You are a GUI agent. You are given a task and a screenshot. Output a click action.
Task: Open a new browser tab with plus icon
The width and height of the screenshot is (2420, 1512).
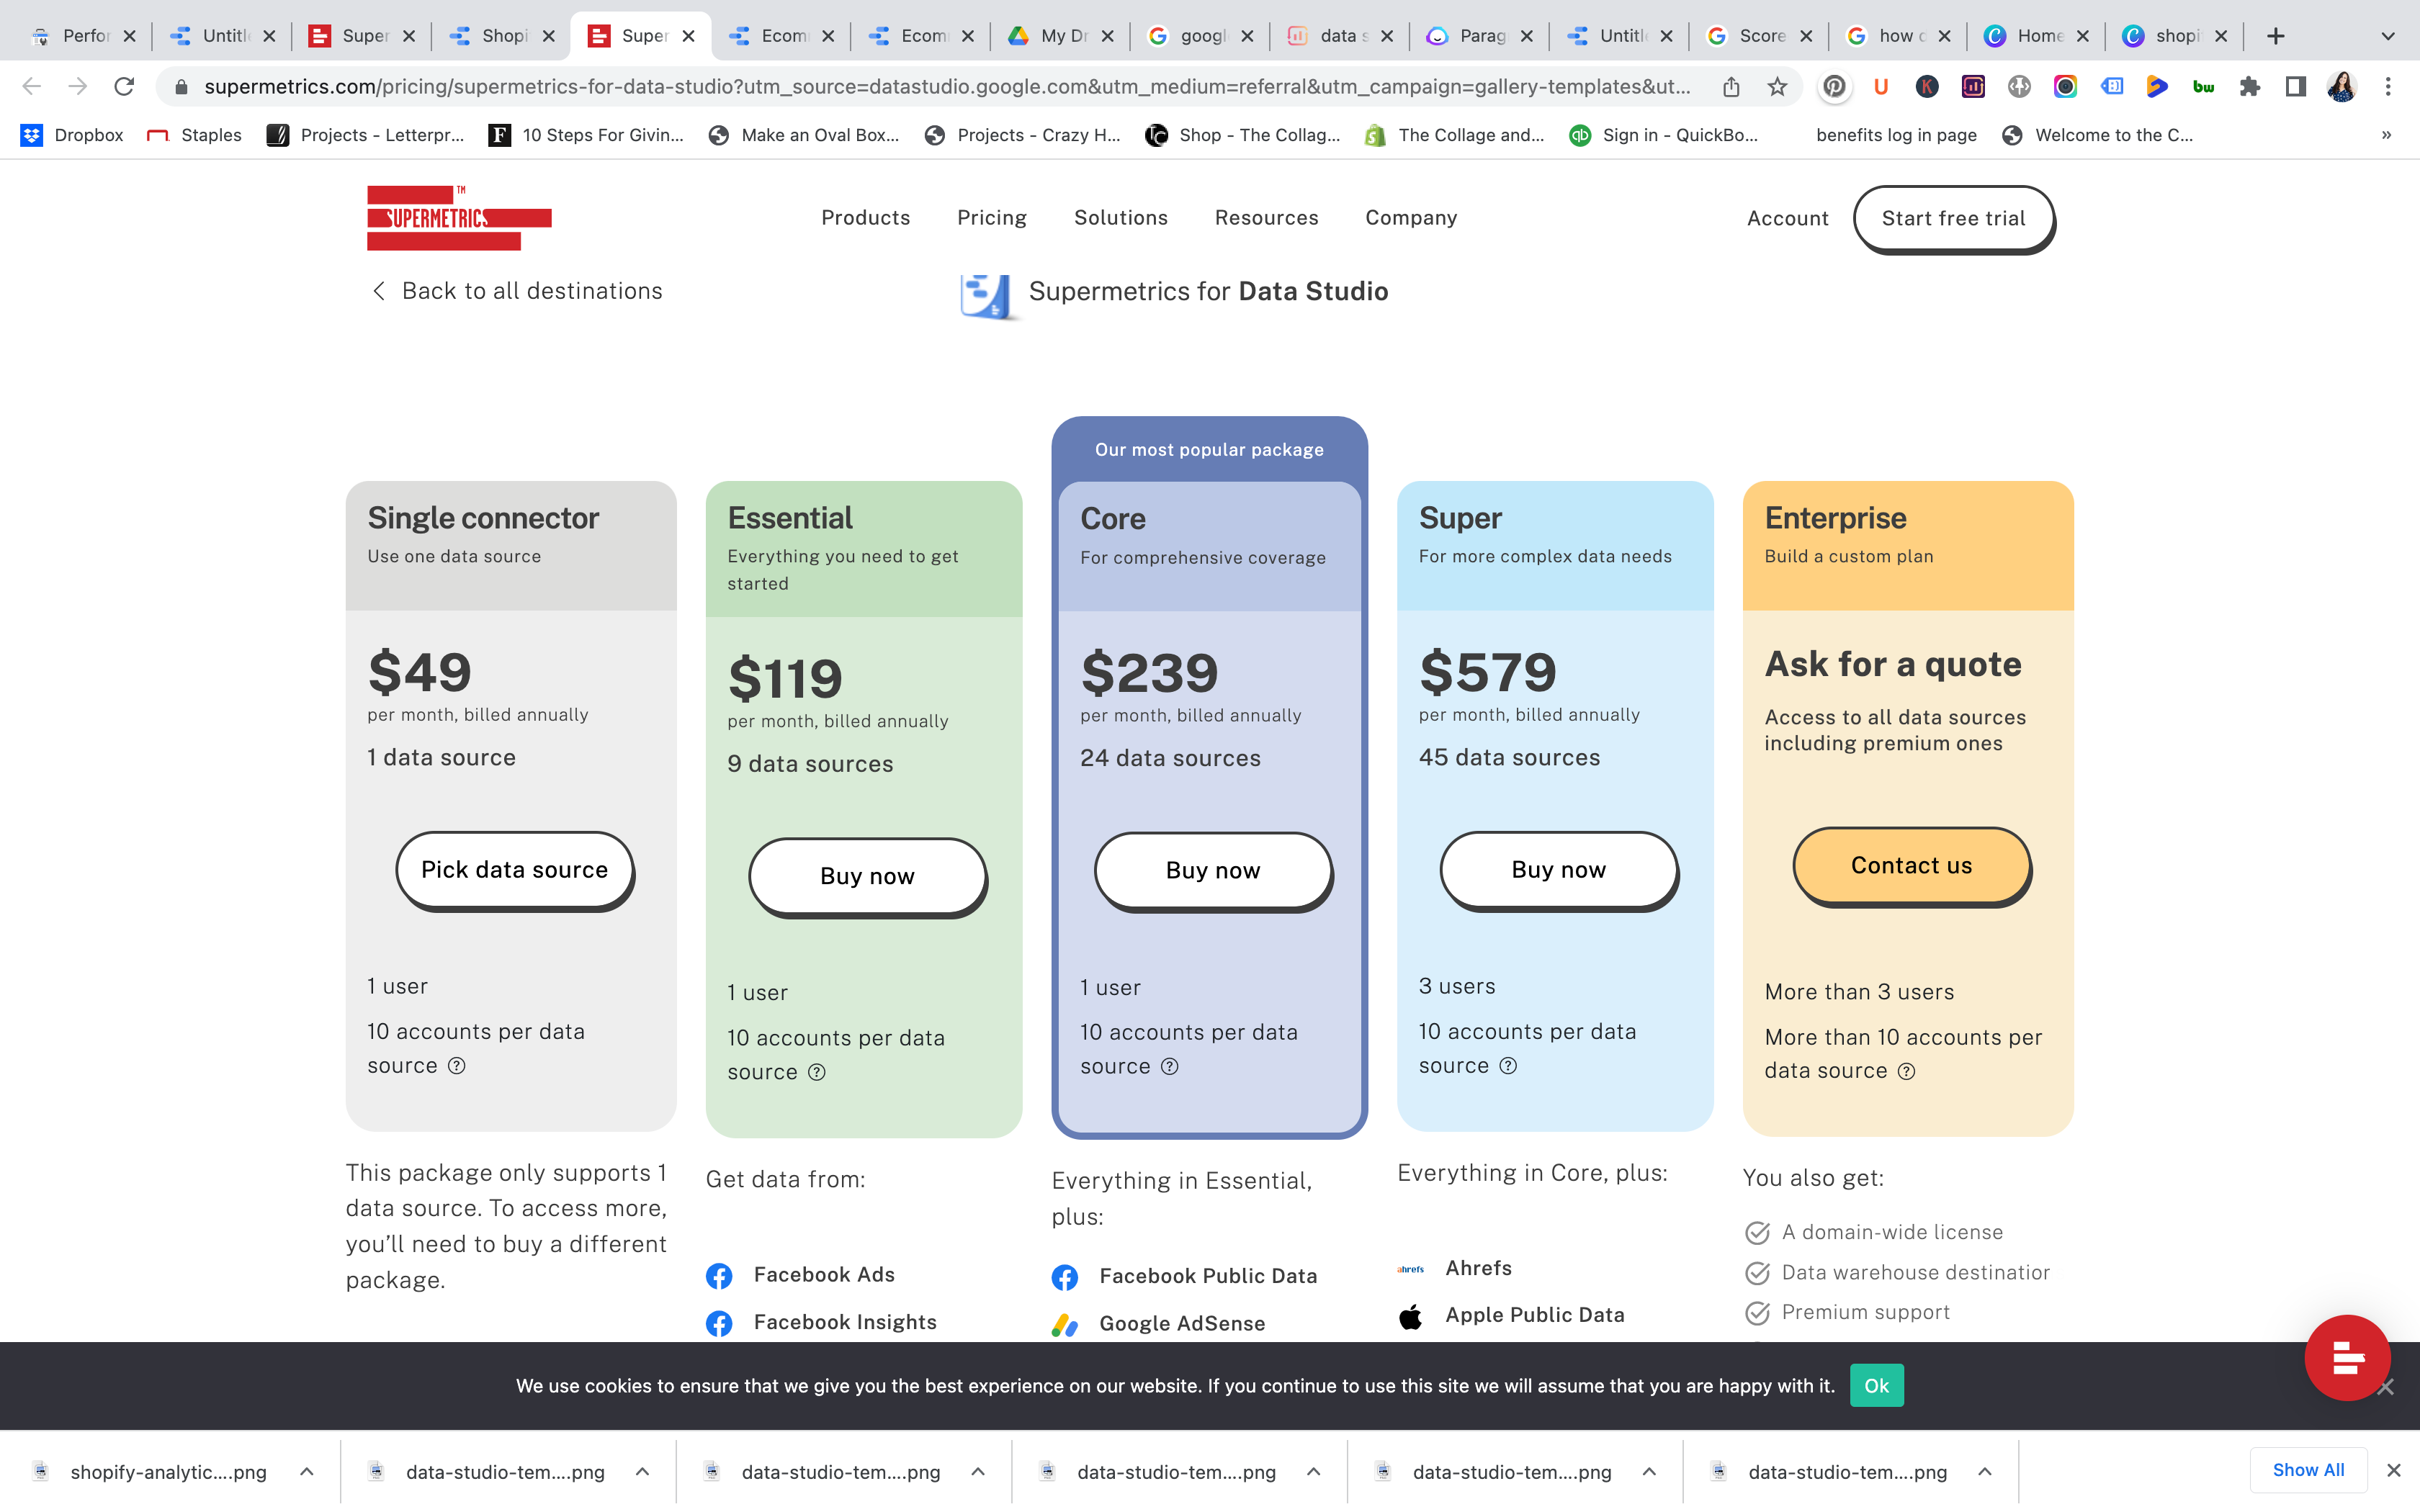(x=2276, y=36)
